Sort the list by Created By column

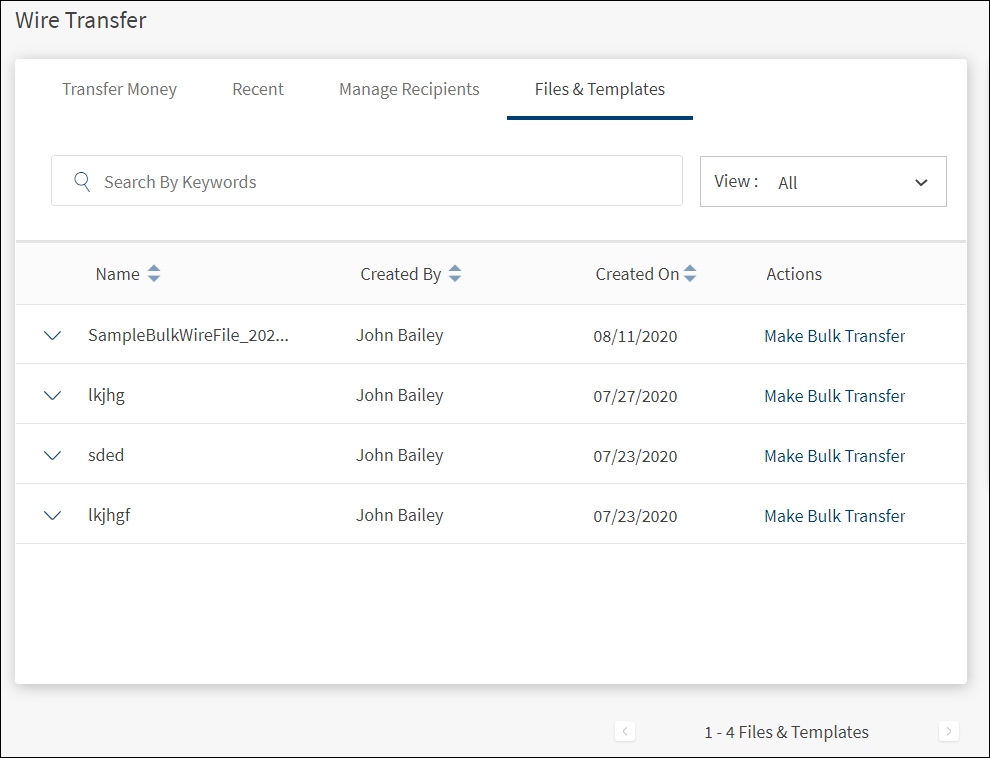click(455, 274)
